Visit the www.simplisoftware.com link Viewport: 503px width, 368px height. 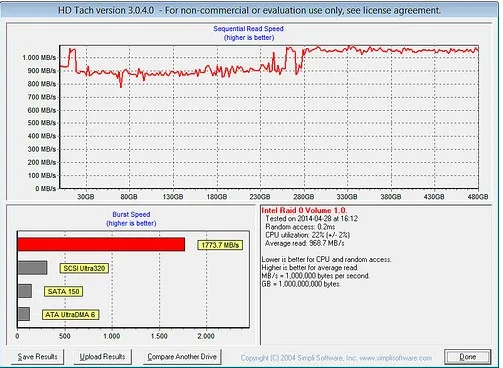(x=396, y=358)
